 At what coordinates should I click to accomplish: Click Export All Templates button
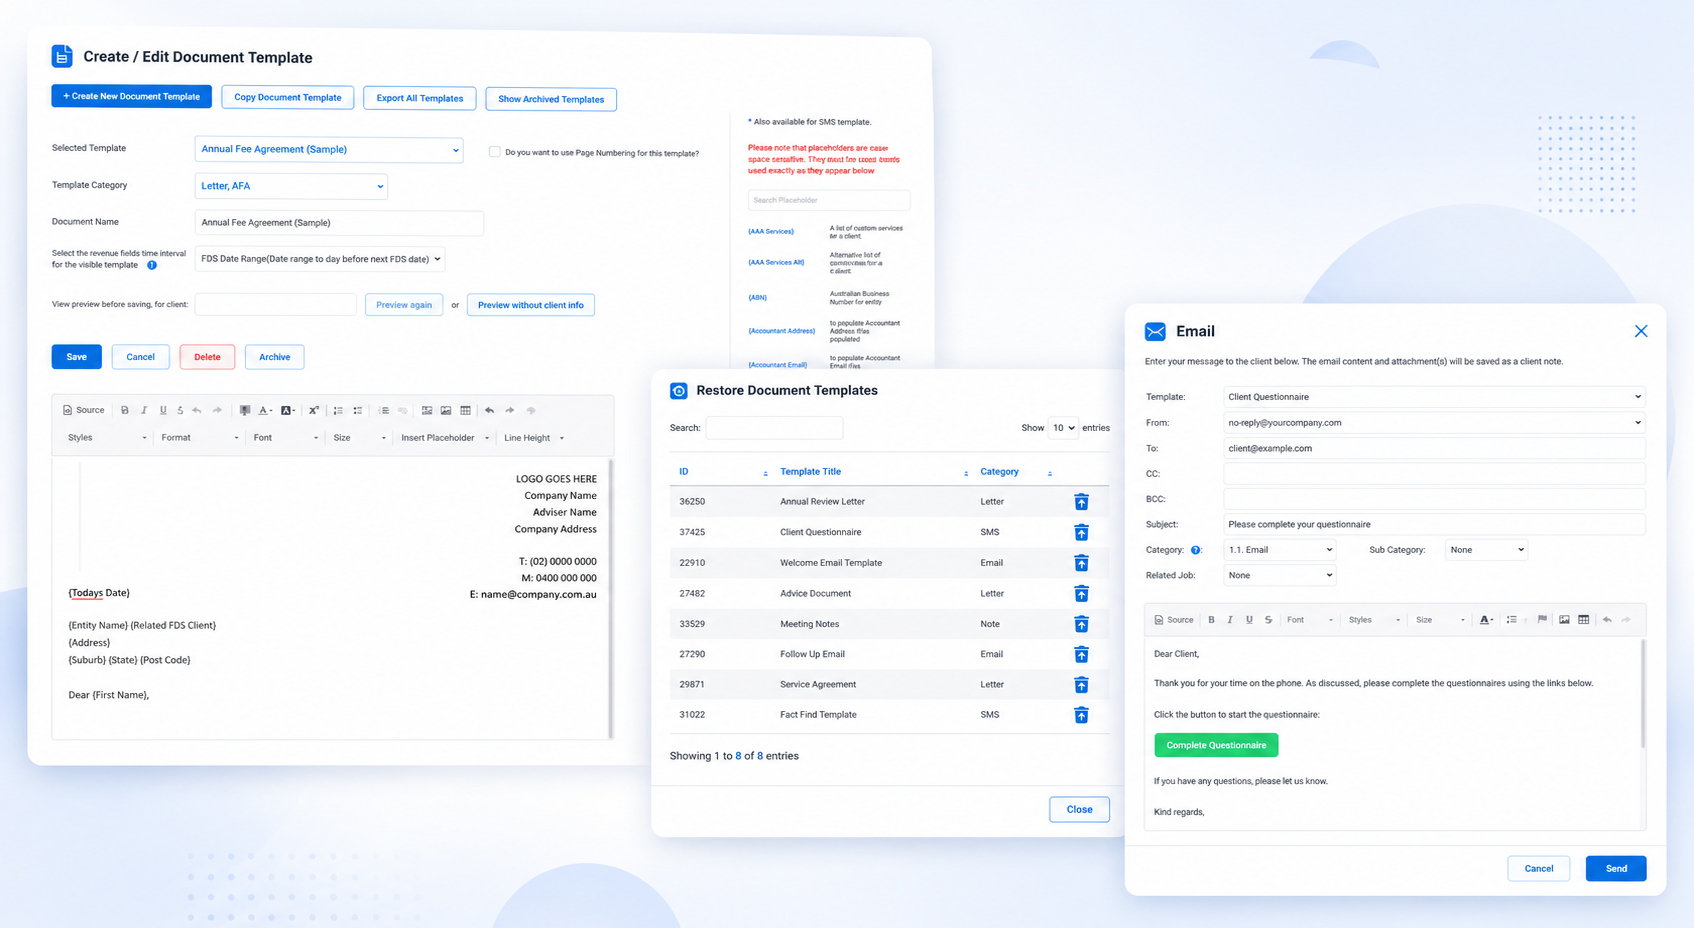coord(420,98)
